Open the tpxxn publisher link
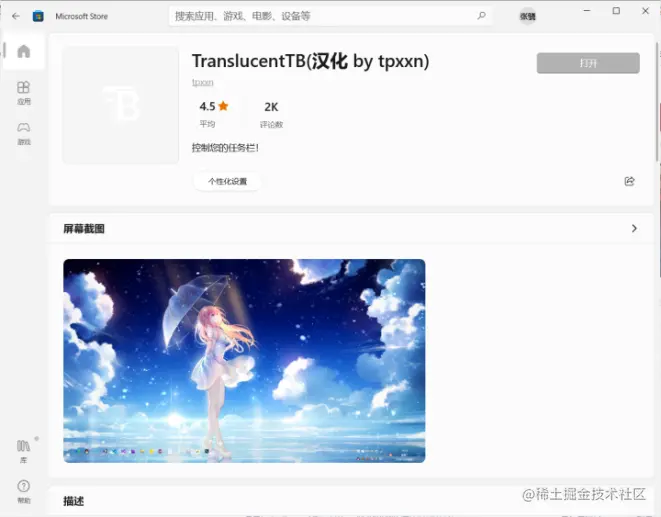 [203, 82]
